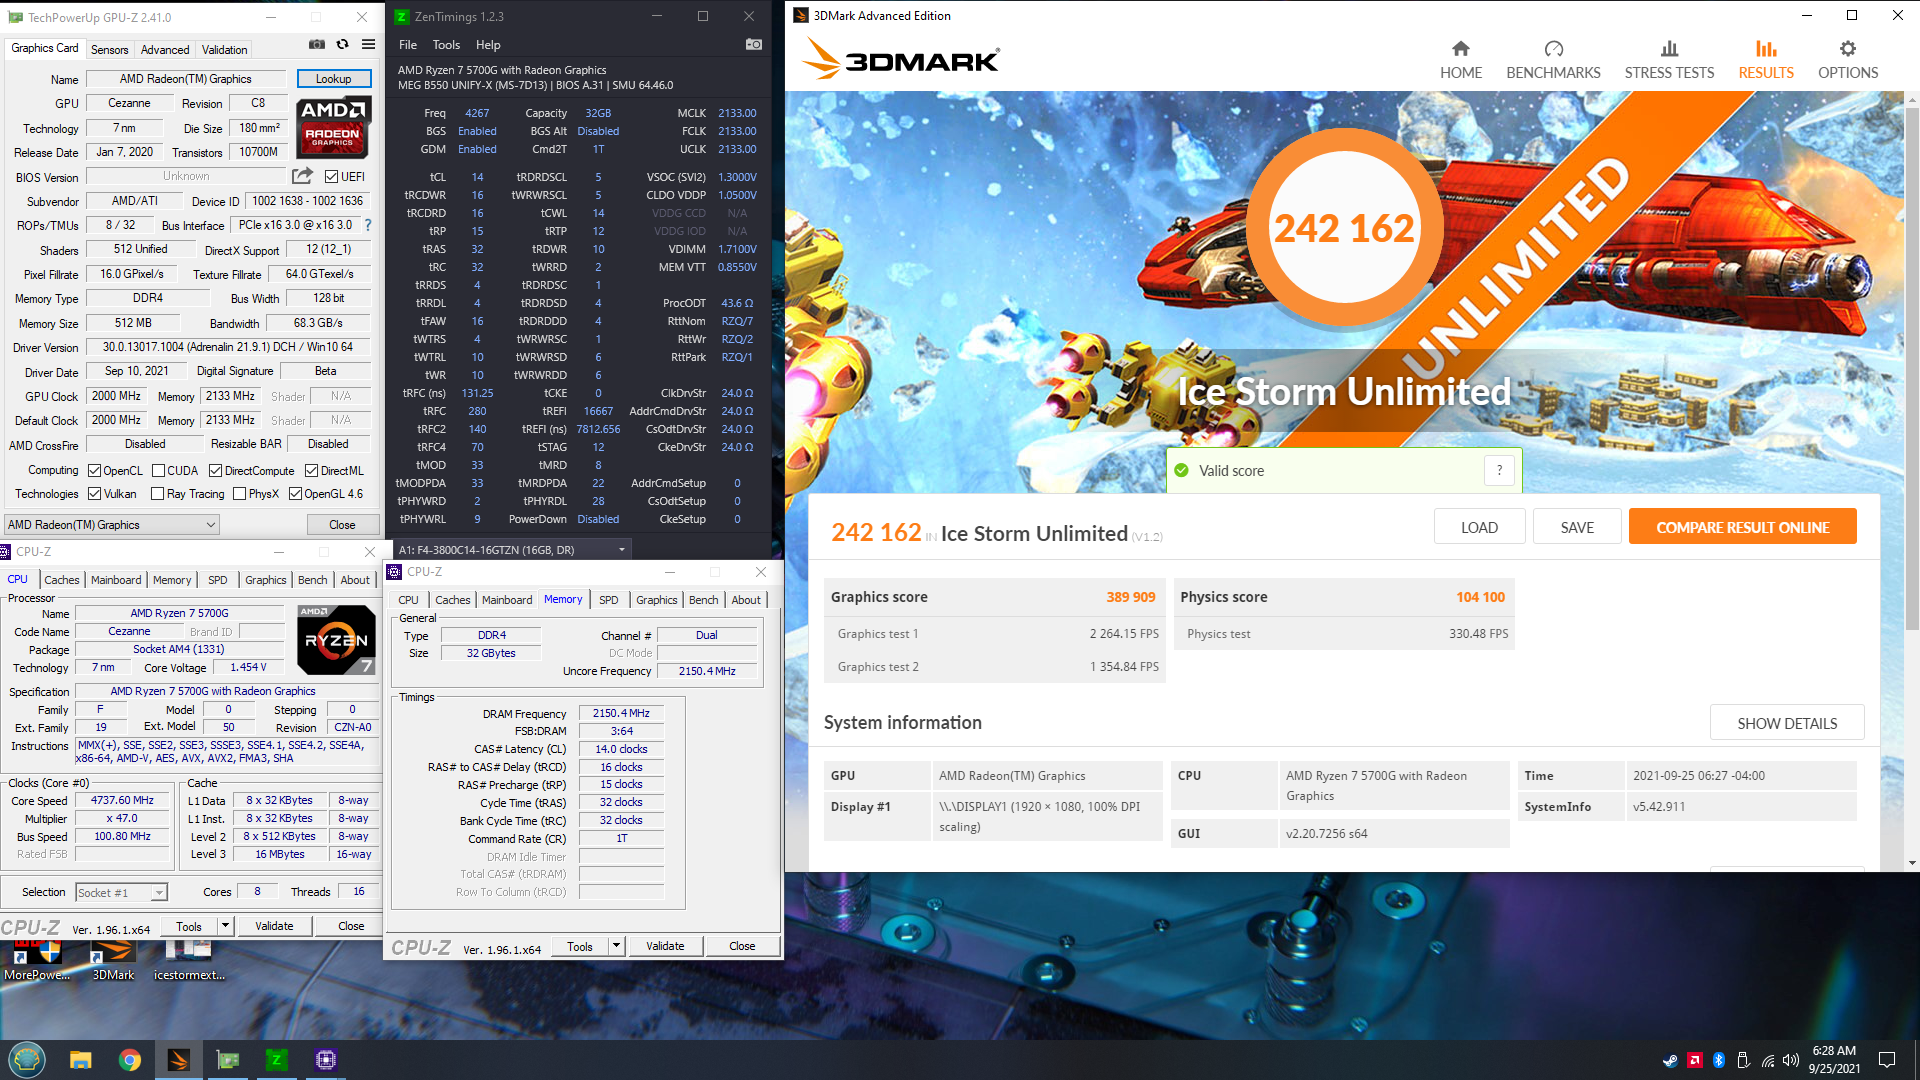1920x1080 pixels.
Task: Open the MorePowerTool desktop shortcut
Action: pos(37,960)
